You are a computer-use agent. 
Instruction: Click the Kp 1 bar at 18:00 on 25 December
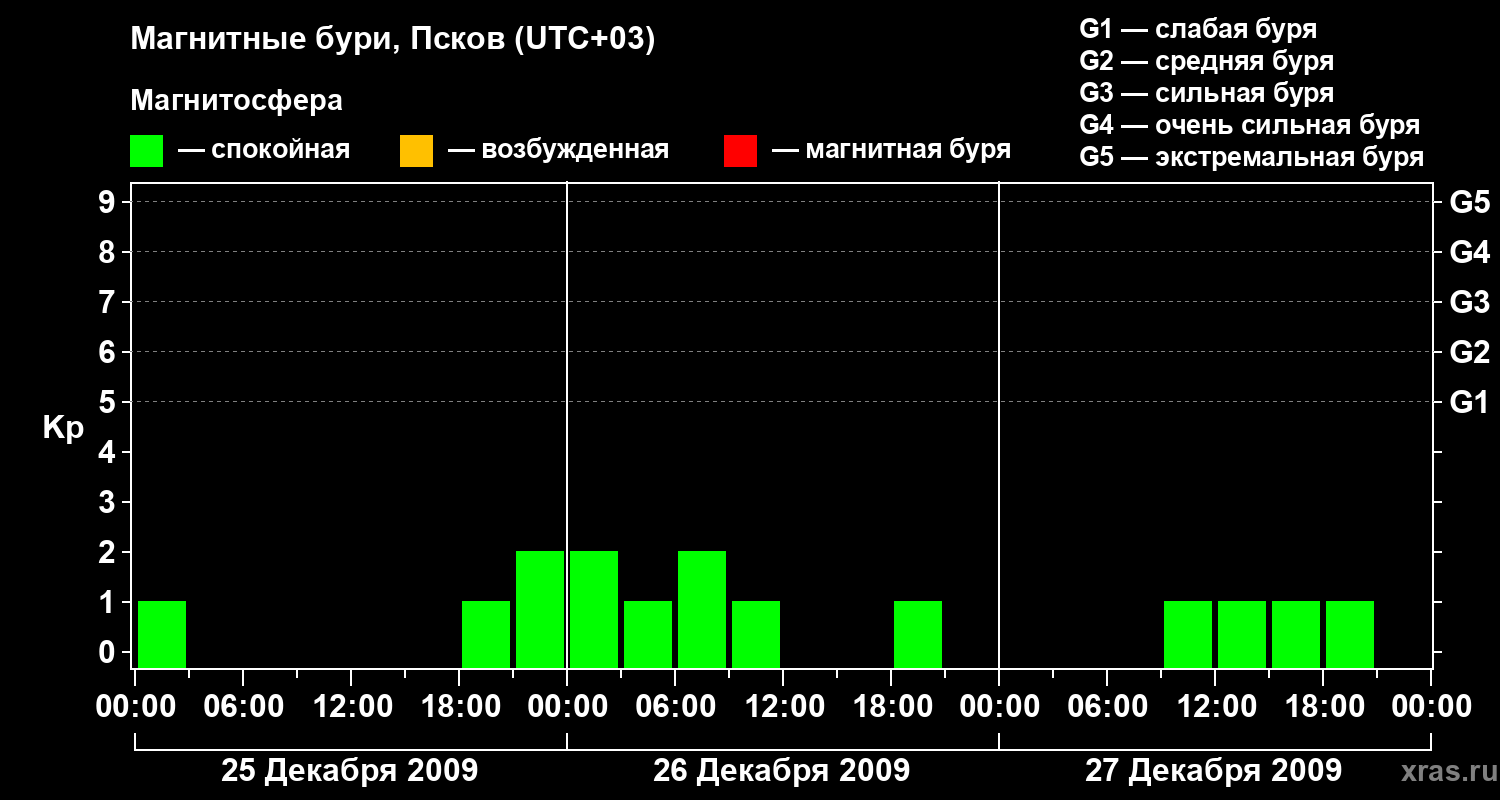point(486,635)
